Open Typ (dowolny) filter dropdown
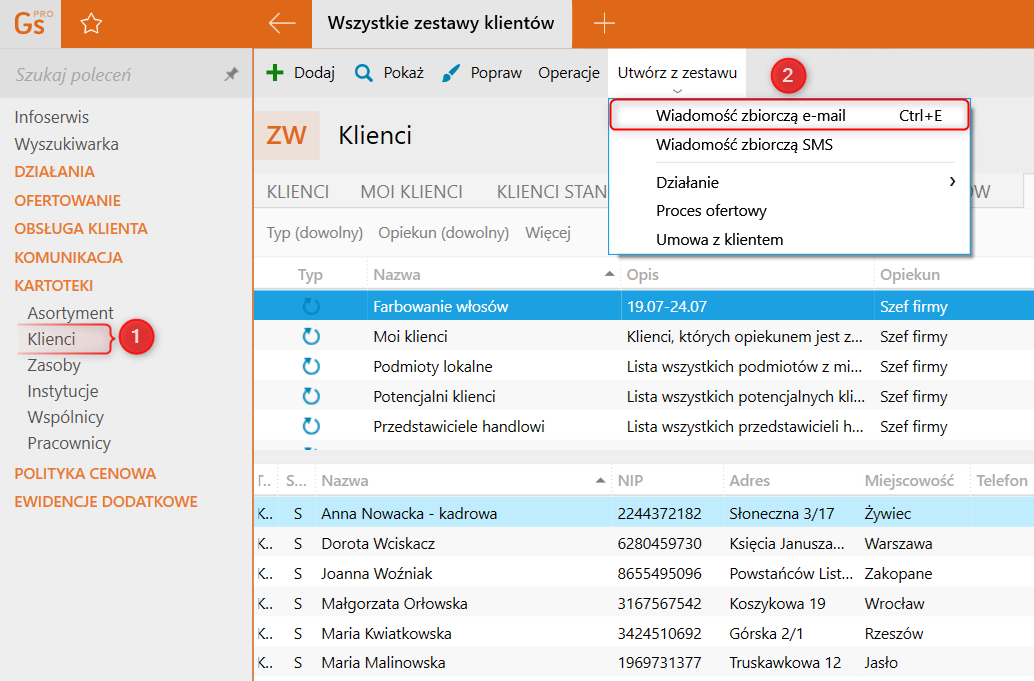This screenshot has height=681, width=1034. pos(315,233)
